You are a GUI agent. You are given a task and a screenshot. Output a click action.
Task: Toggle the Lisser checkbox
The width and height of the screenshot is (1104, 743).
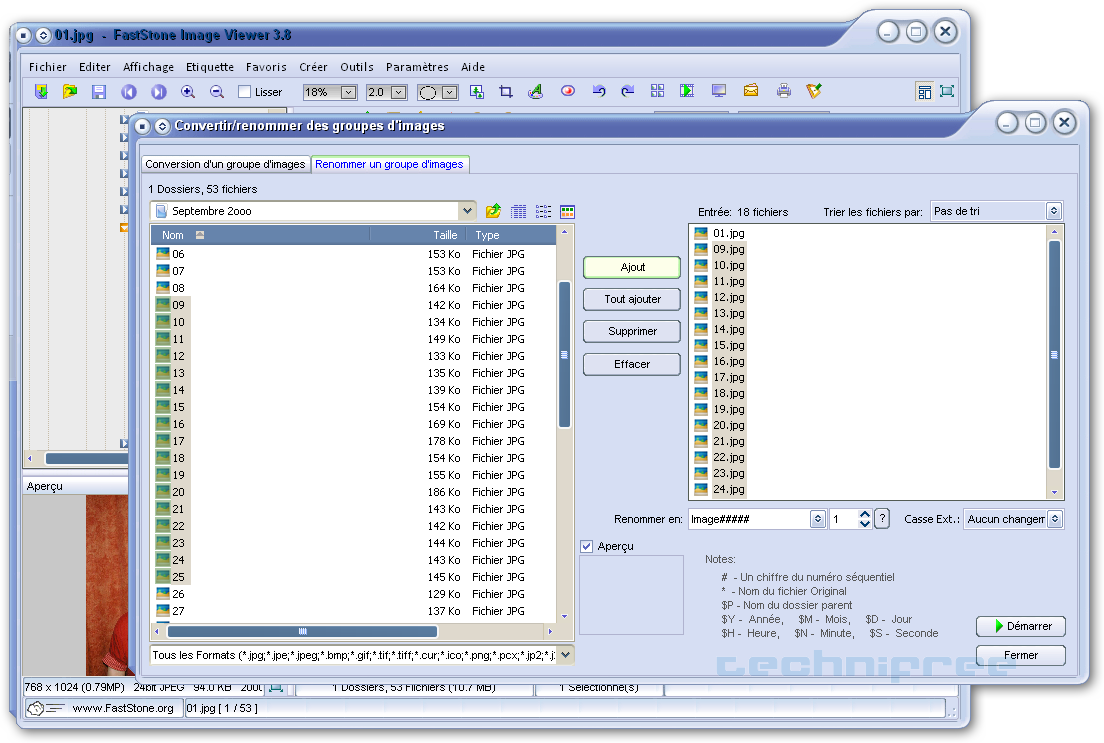point(245,92)
